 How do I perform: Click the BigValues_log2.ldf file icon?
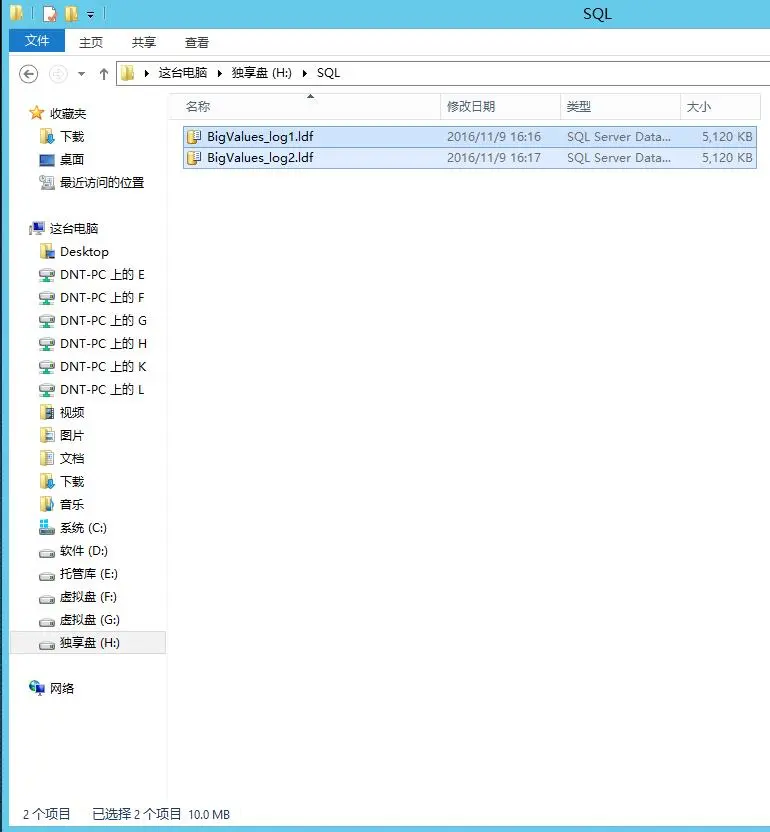[194, 158]
